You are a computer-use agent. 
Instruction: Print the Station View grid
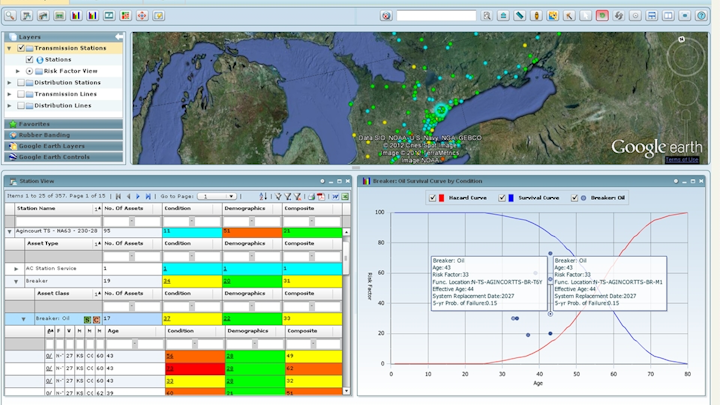coord(311,197)
